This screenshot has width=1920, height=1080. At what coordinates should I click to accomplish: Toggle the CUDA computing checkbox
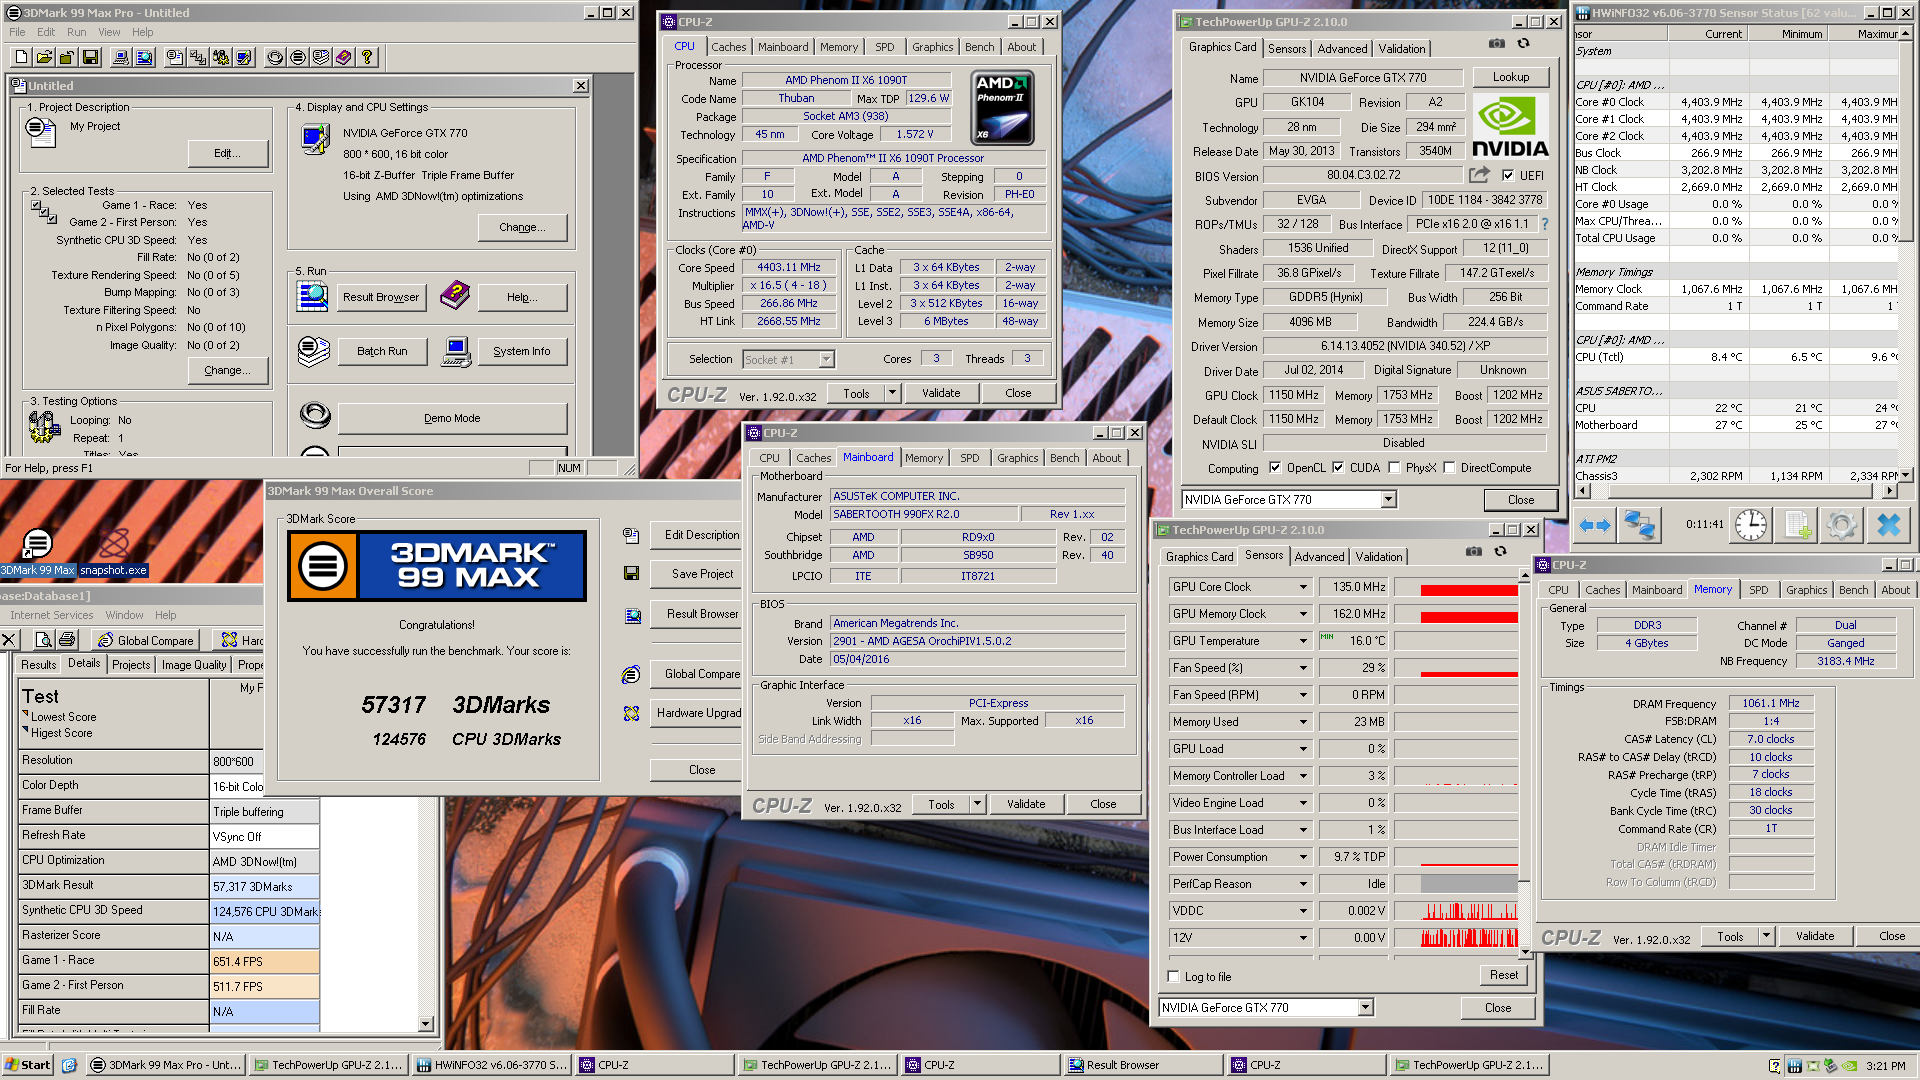pyautogui.click(x=1338, y=467)
